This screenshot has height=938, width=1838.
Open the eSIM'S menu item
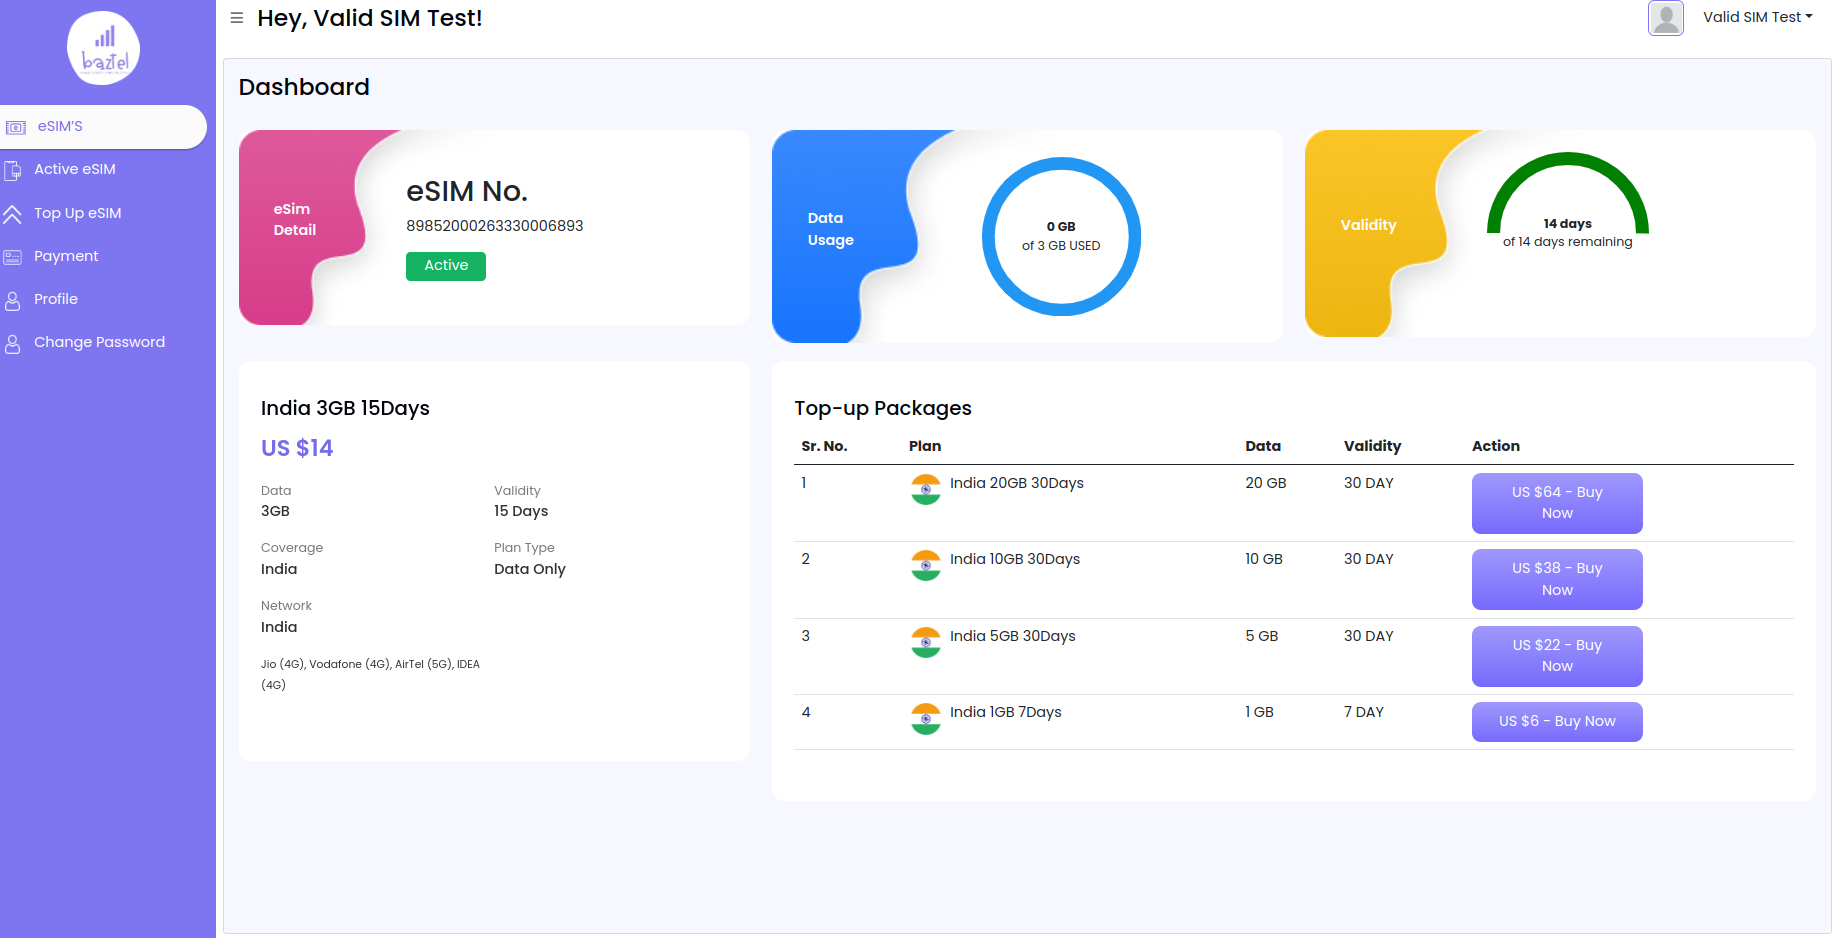click(103, 127)
